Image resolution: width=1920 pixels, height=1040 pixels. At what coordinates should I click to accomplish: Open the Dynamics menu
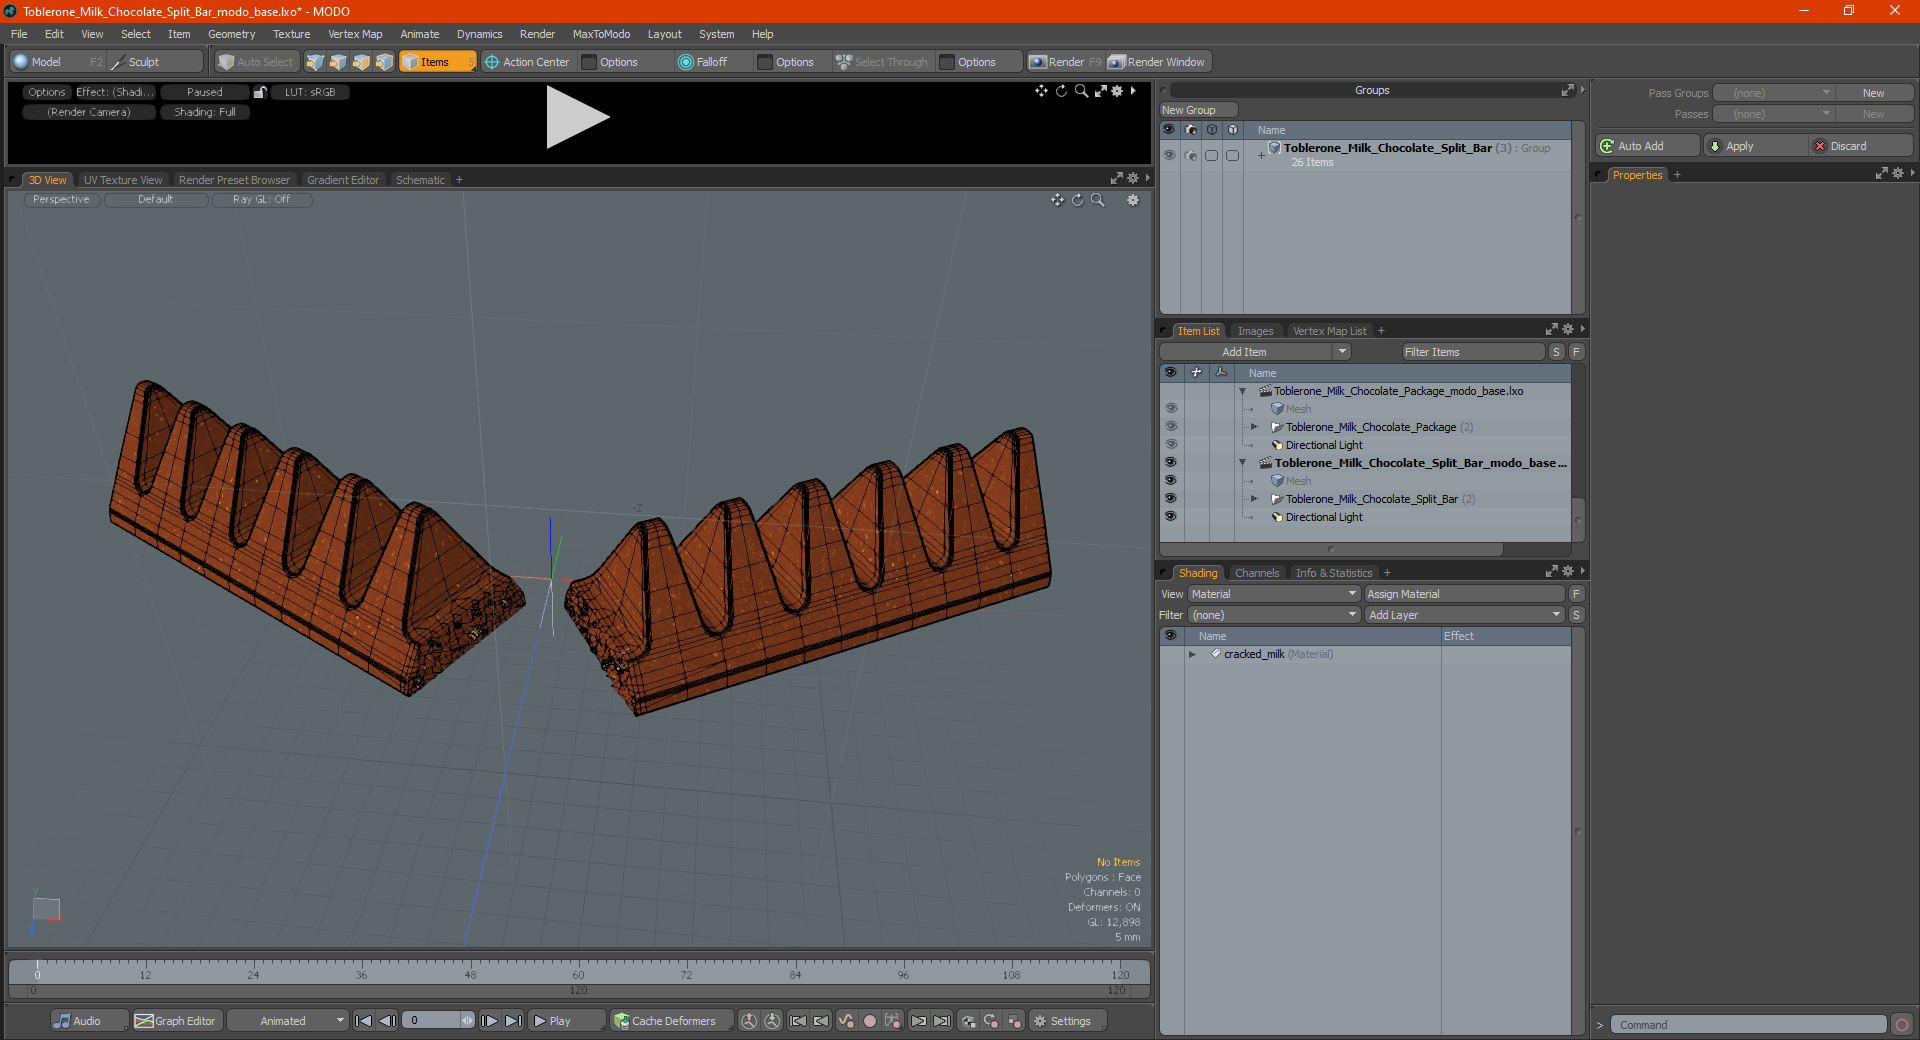[x=479, y=34]
